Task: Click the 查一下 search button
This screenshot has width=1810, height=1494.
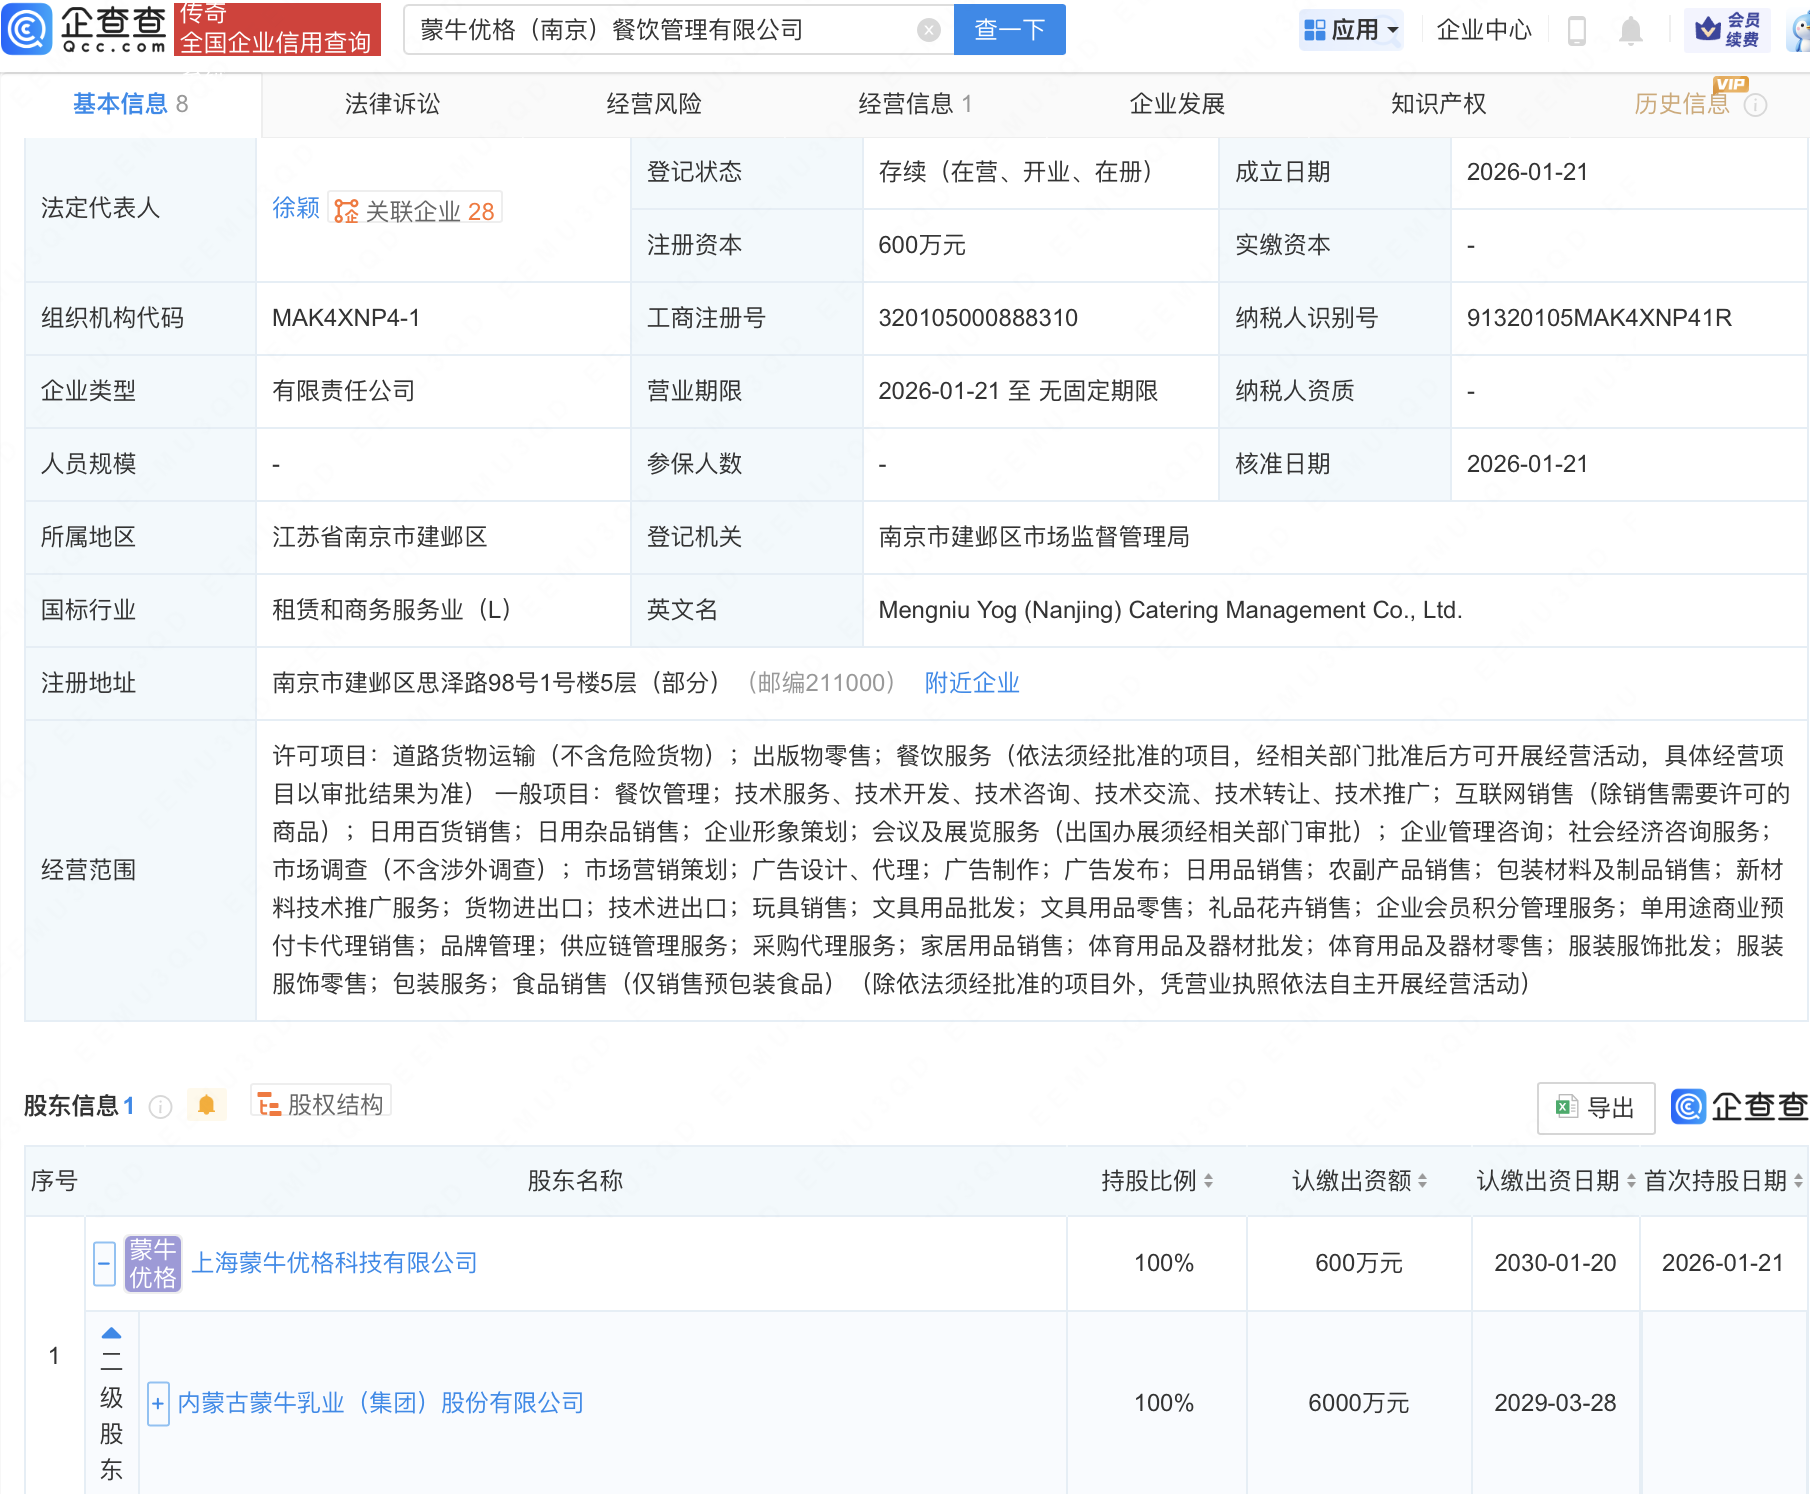Action: click(x=1008, y=30)
